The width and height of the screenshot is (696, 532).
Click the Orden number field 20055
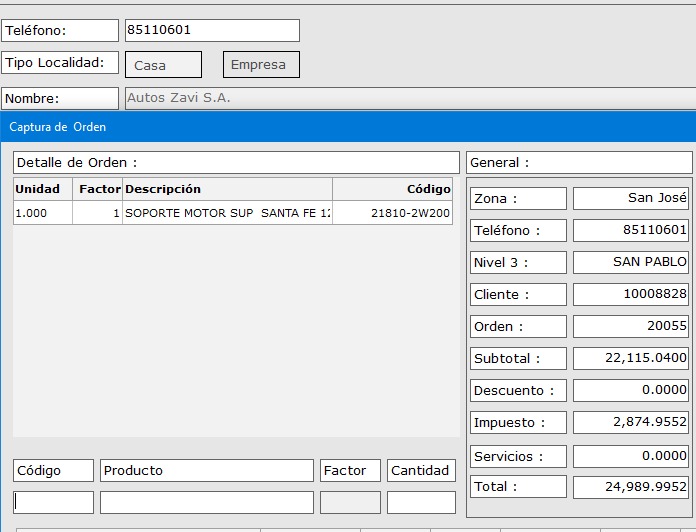point(630,326)
